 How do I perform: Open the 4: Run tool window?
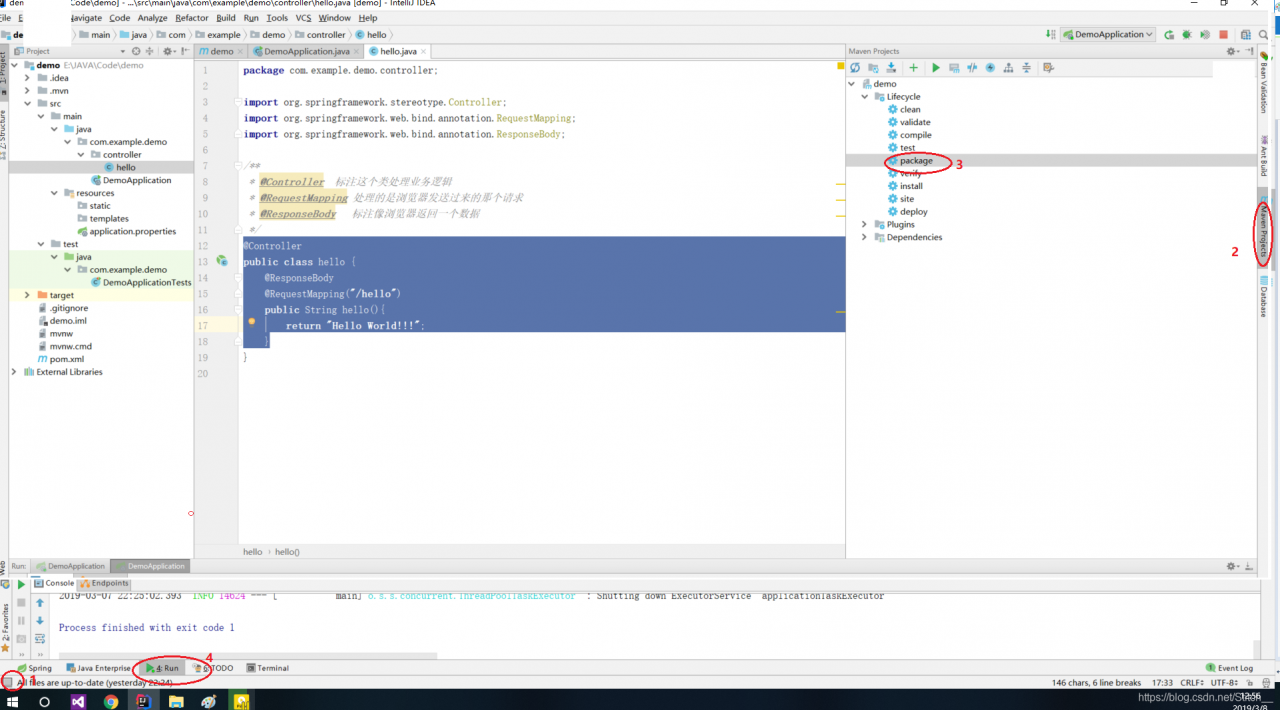163,668
